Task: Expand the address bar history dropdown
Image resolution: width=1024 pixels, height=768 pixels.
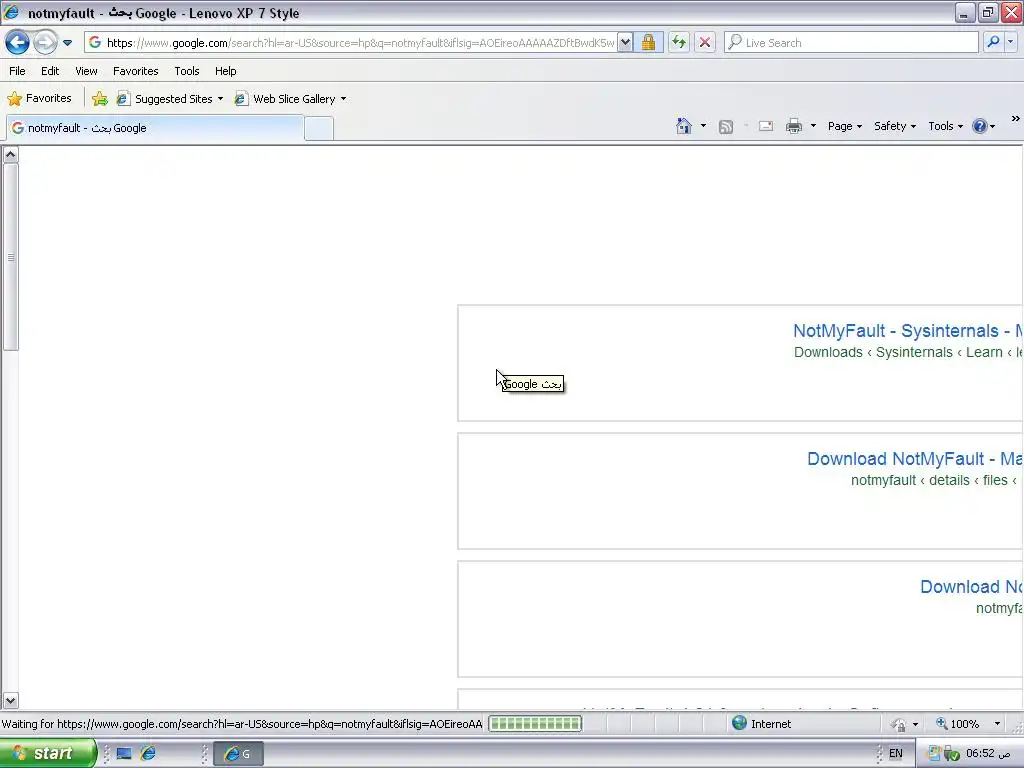Action: coord(625,43)
